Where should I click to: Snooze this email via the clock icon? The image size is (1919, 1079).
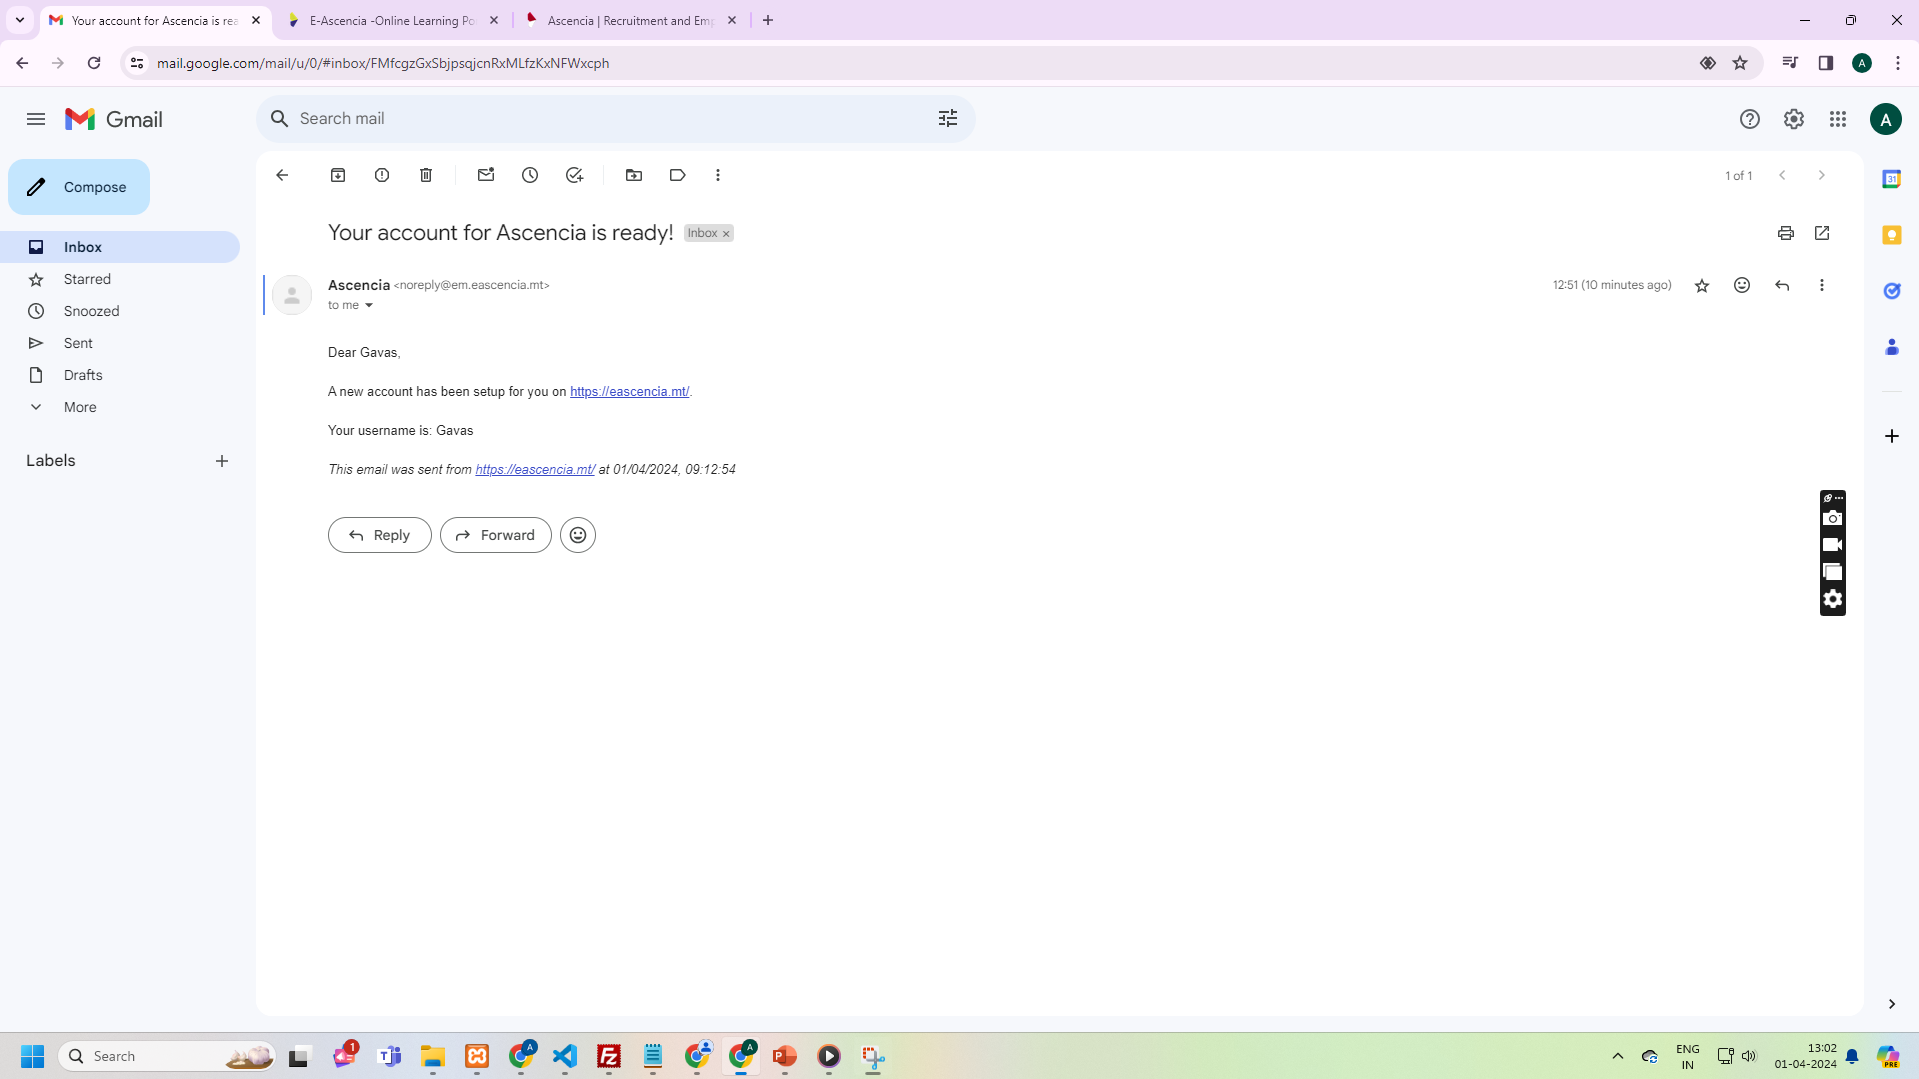(x=530, y=175)
